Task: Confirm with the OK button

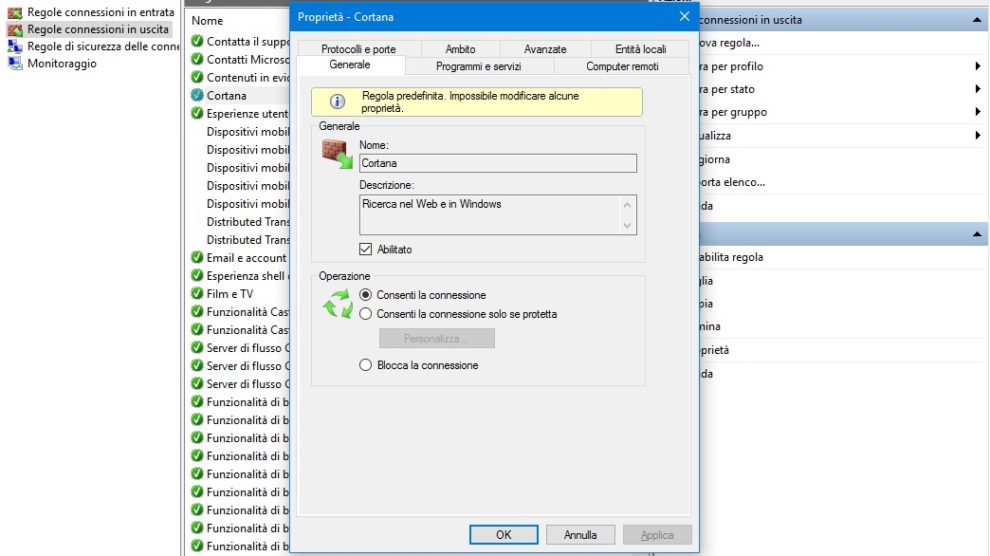Action: click(x=503, y=535)
